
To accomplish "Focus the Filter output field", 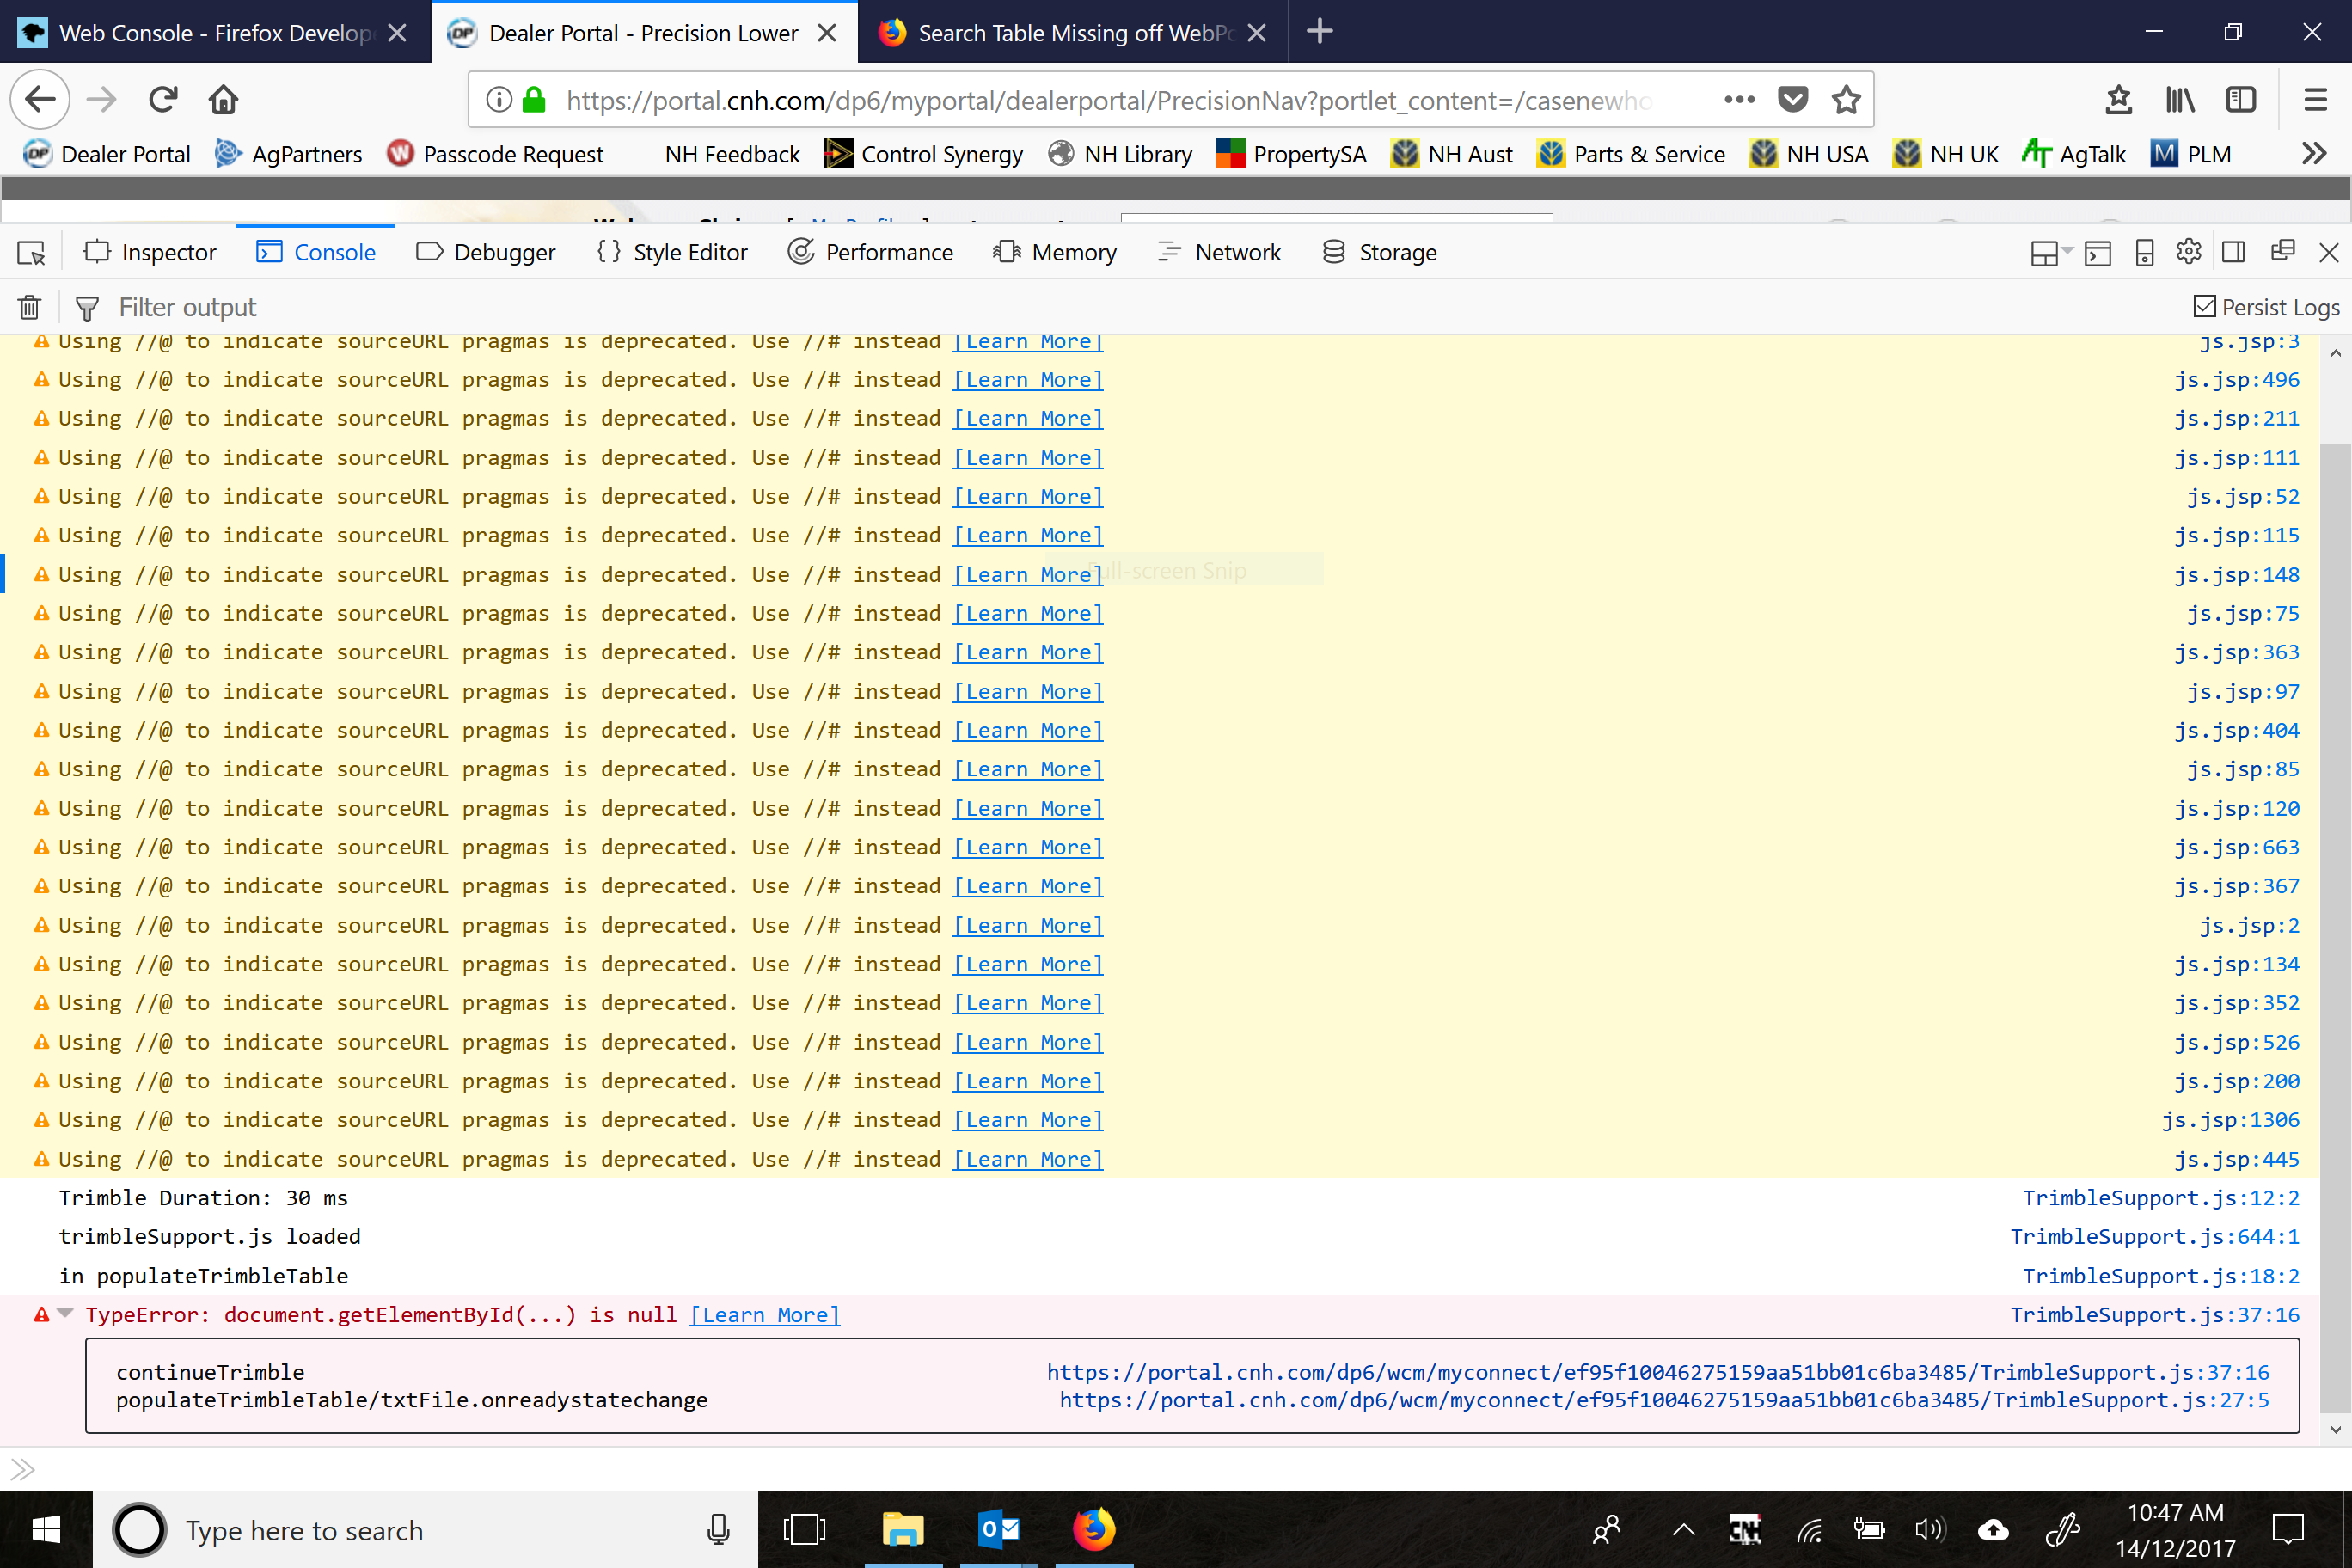I will (187, 307).
